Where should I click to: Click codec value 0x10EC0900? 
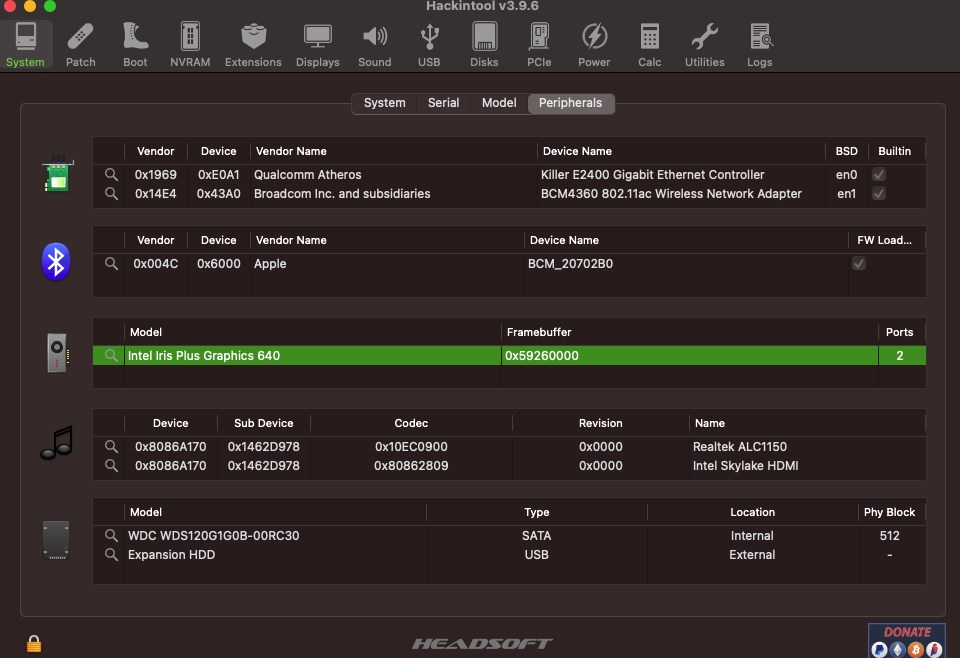coord(411,447)
